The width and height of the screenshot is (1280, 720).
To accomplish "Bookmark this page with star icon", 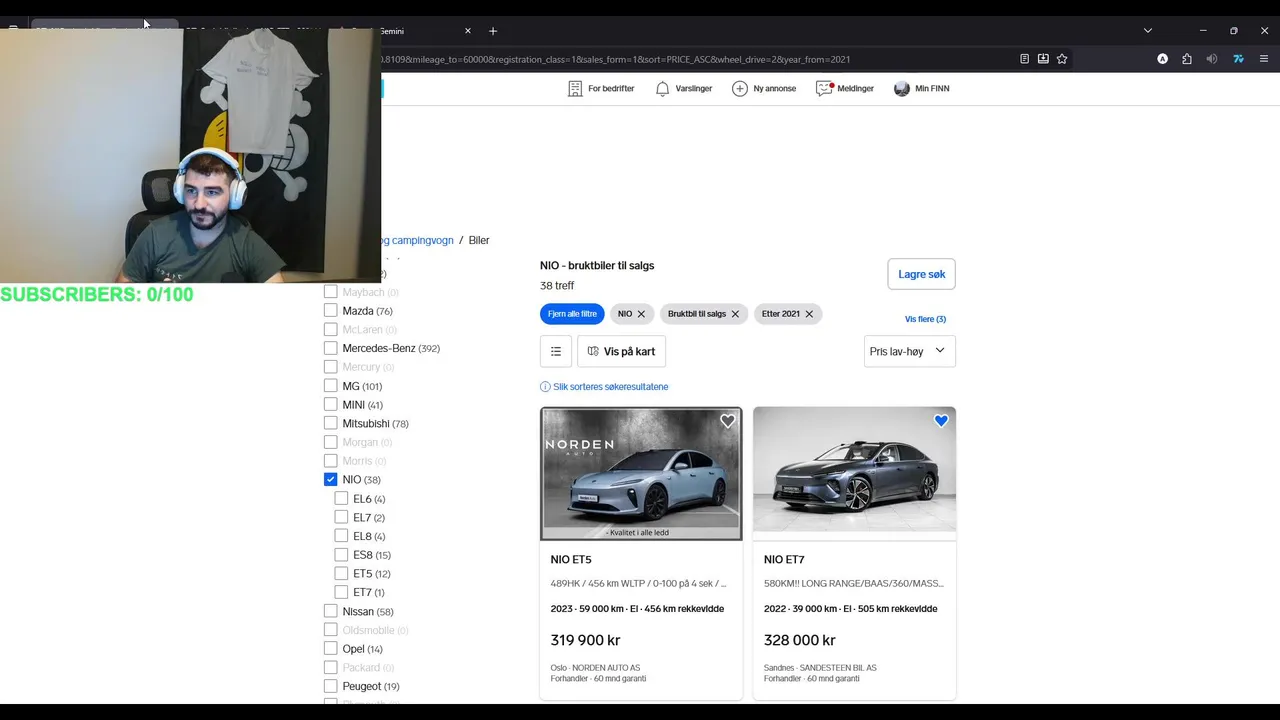I will tap(1062, 59).
